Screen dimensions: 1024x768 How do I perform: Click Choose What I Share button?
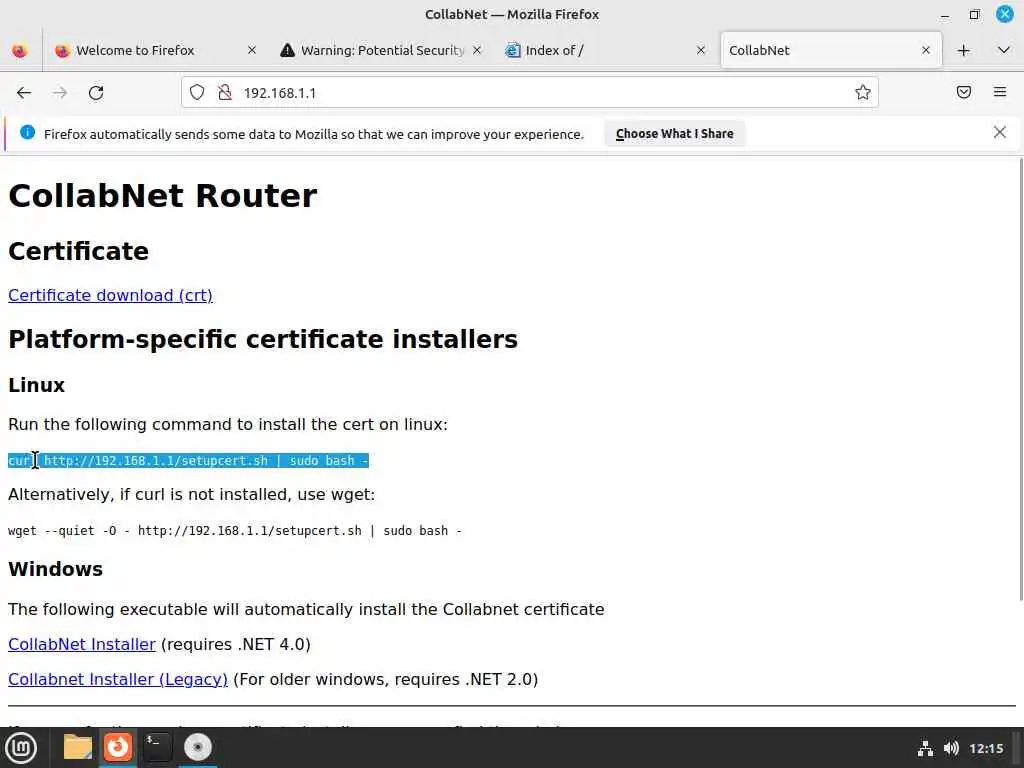tap(675, 134)
